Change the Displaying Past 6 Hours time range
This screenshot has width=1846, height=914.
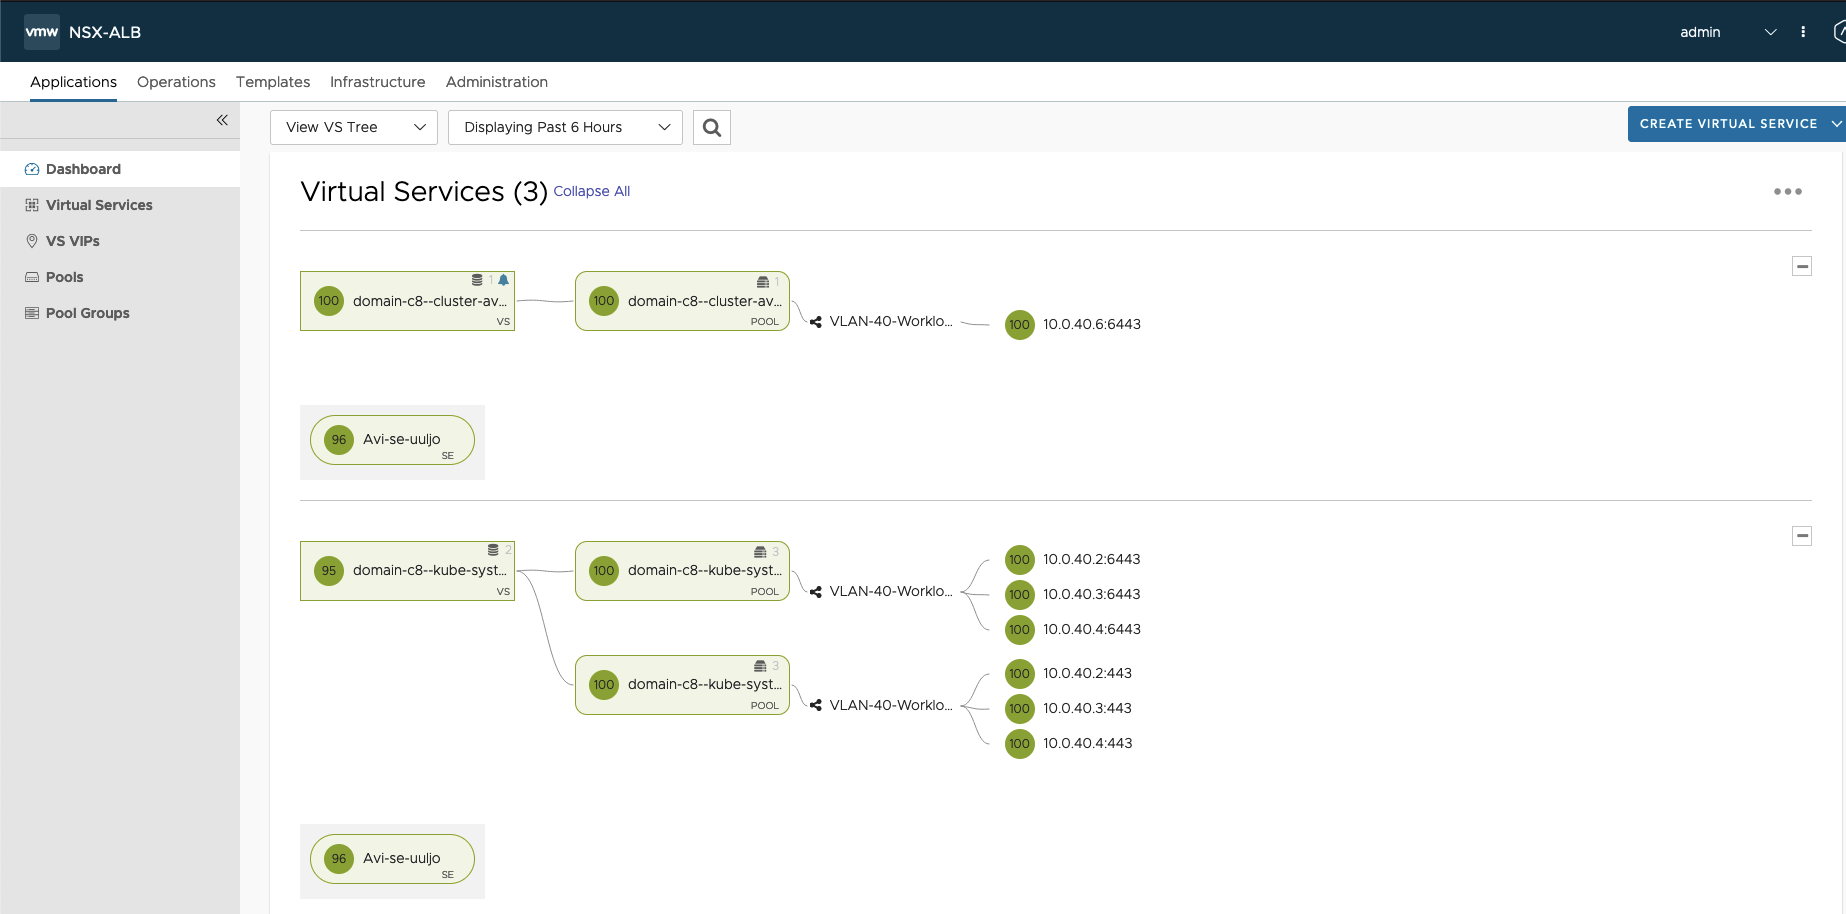tap(564, 127)
